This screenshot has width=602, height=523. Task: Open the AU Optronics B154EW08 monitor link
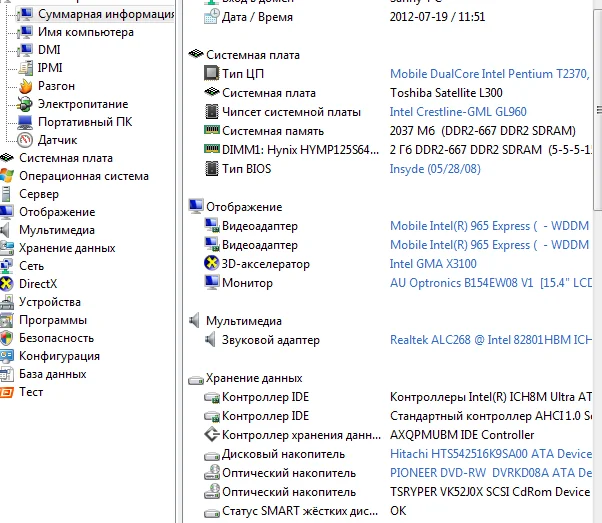491,283
